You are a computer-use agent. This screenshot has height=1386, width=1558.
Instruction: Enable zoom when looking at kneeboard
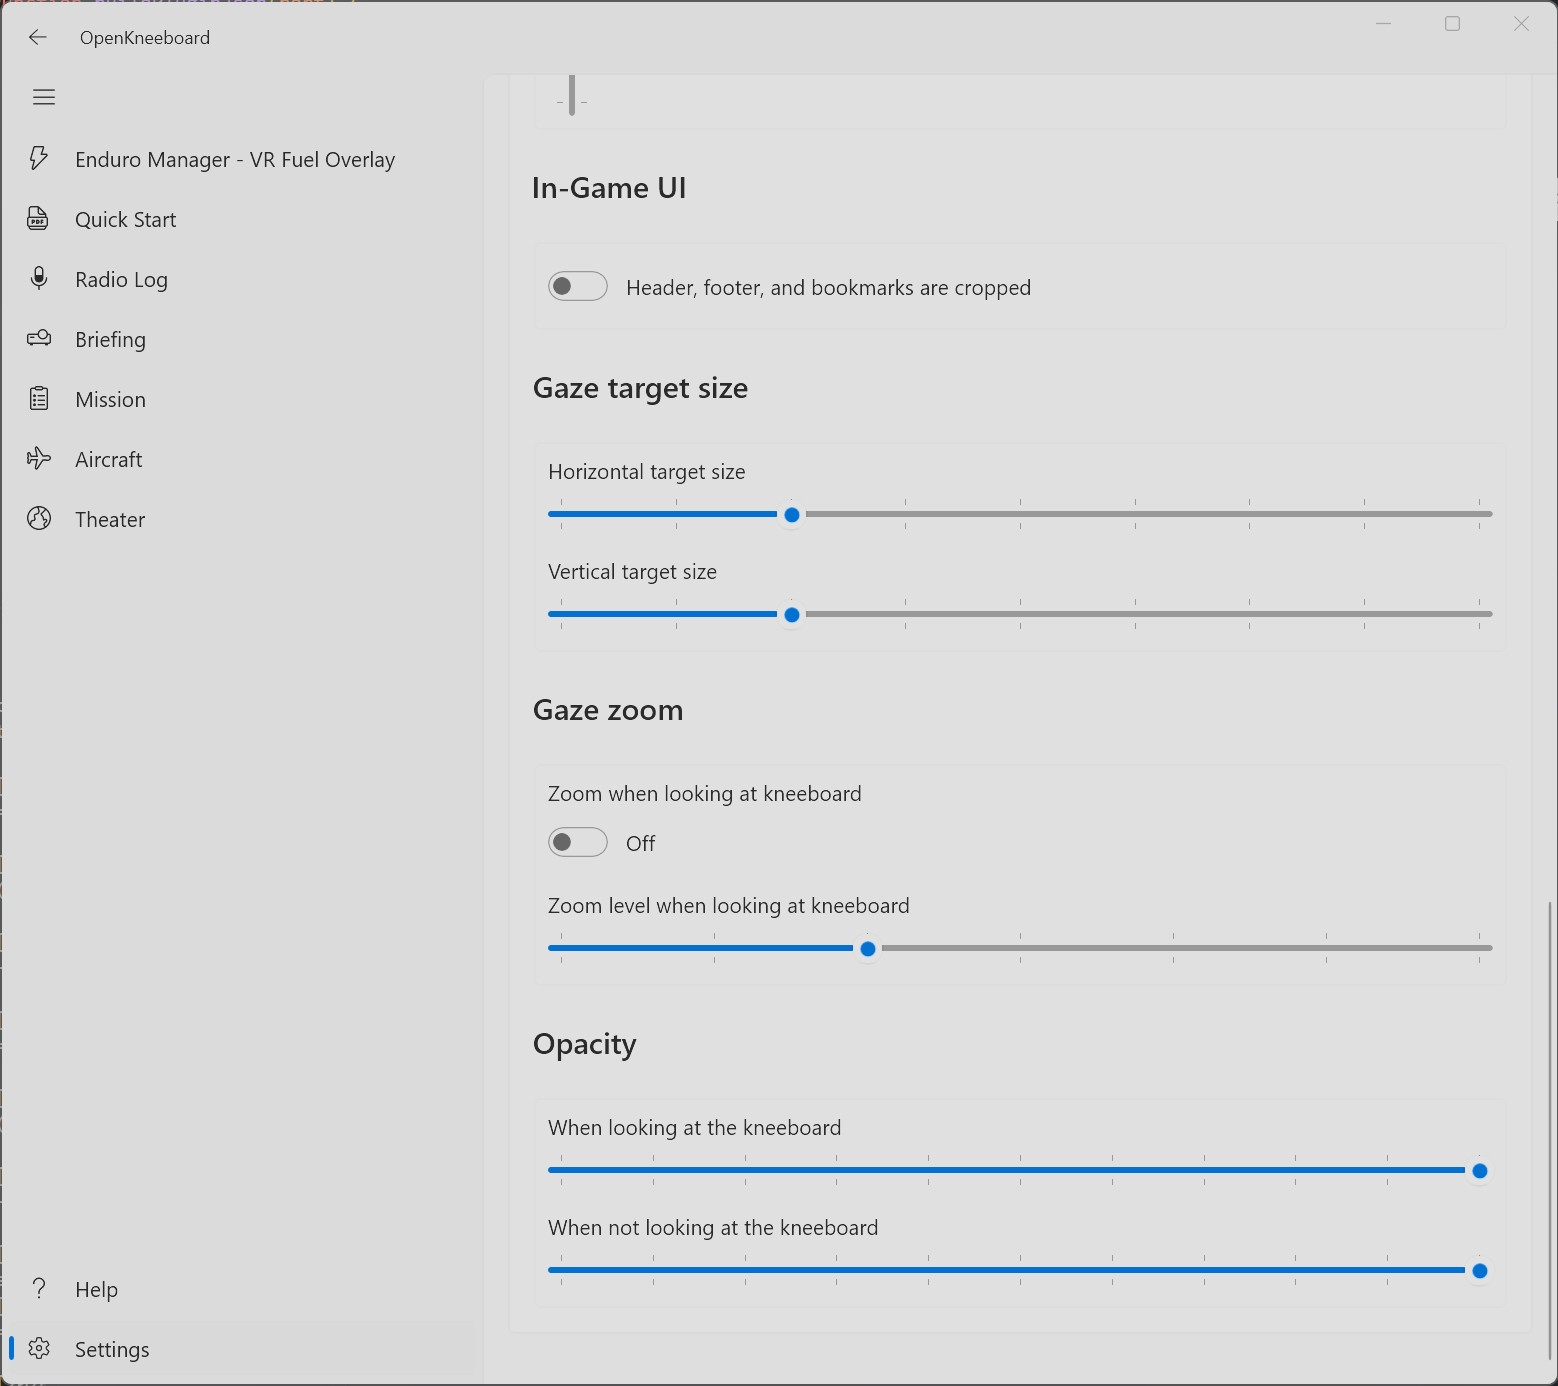tap(578, 843)
